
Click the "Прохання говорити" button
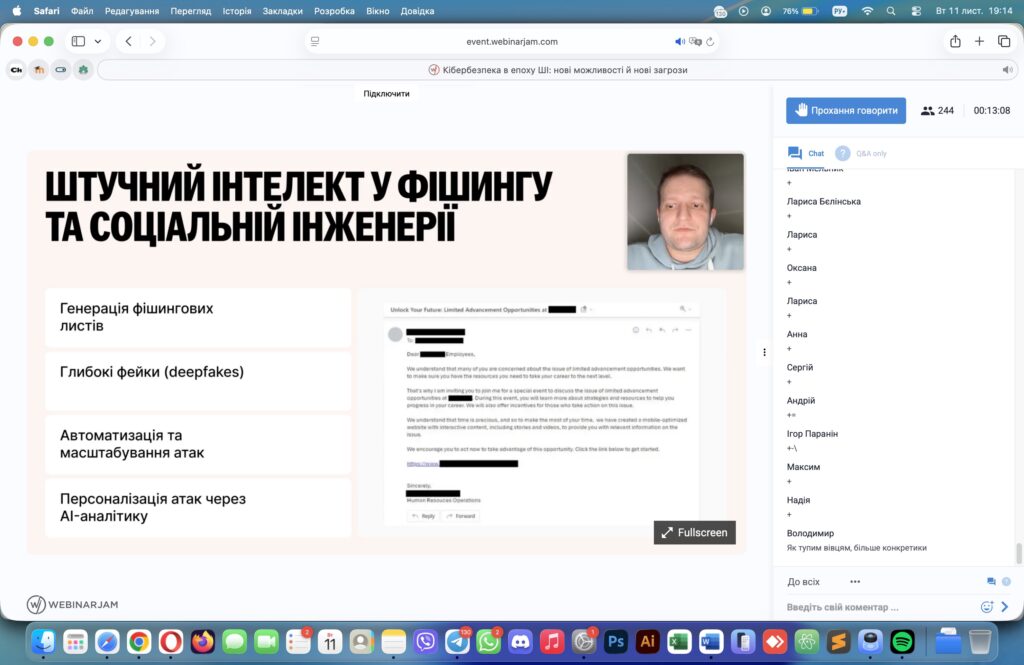(x=846, y=111)
